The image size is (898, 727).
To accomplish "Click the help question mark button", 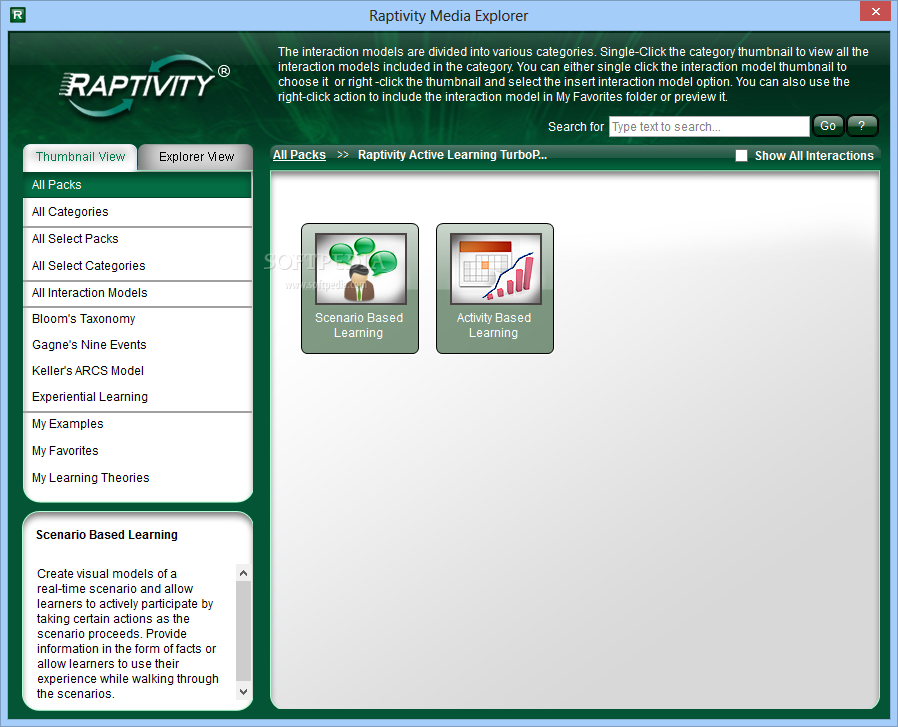I will point(862,126).
